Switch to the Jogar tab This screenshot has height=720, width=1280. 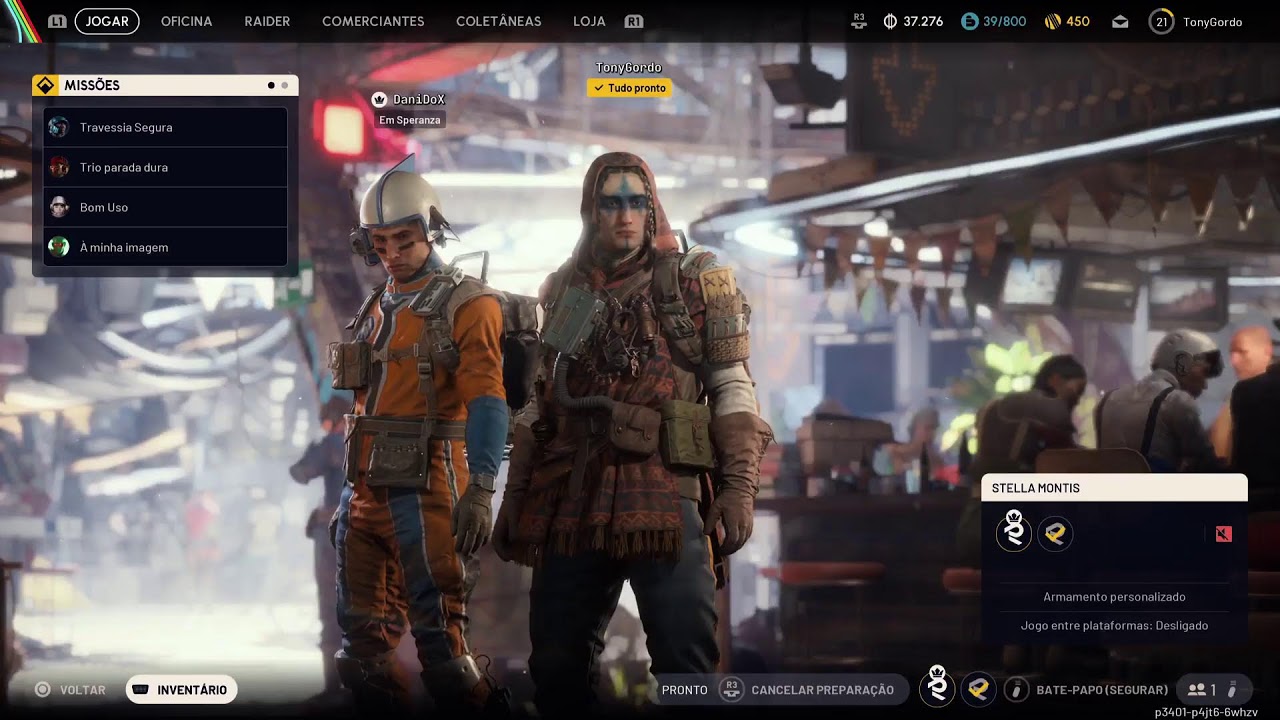point(107,21)
